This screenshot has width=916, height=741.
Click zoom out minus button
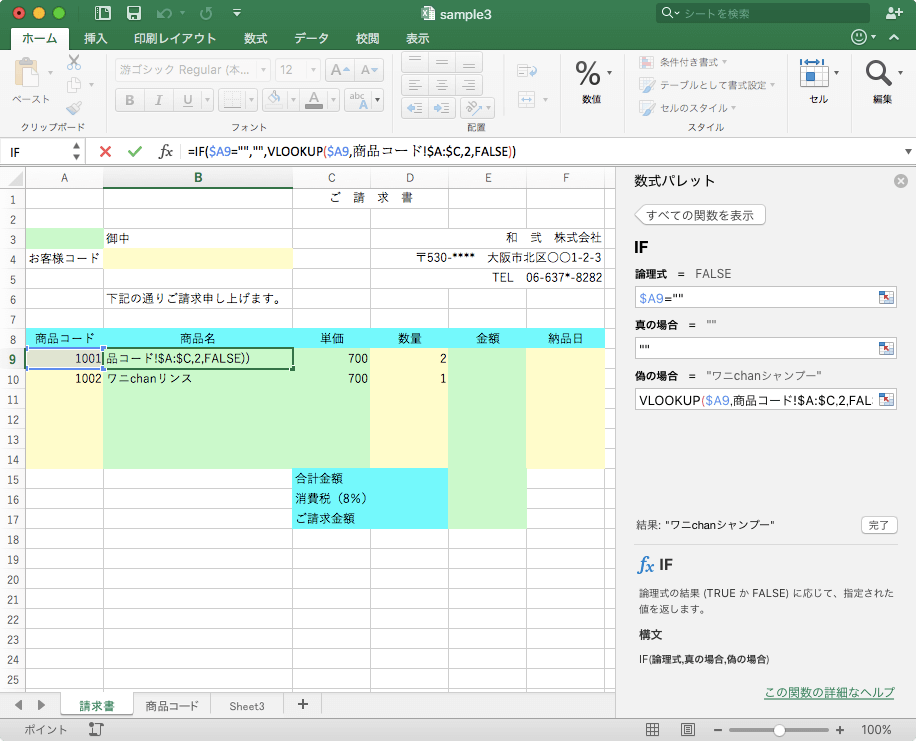coord(718,730)
